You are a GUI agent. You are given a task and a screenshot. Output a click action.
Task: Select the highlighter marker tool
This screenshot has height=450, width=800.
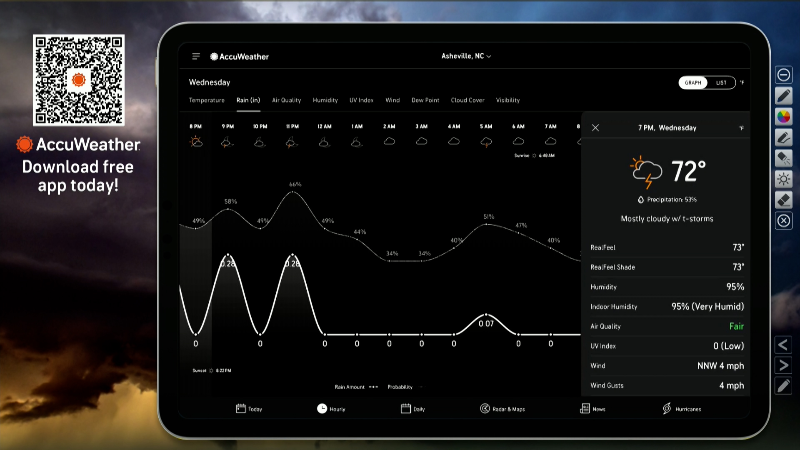784,158
